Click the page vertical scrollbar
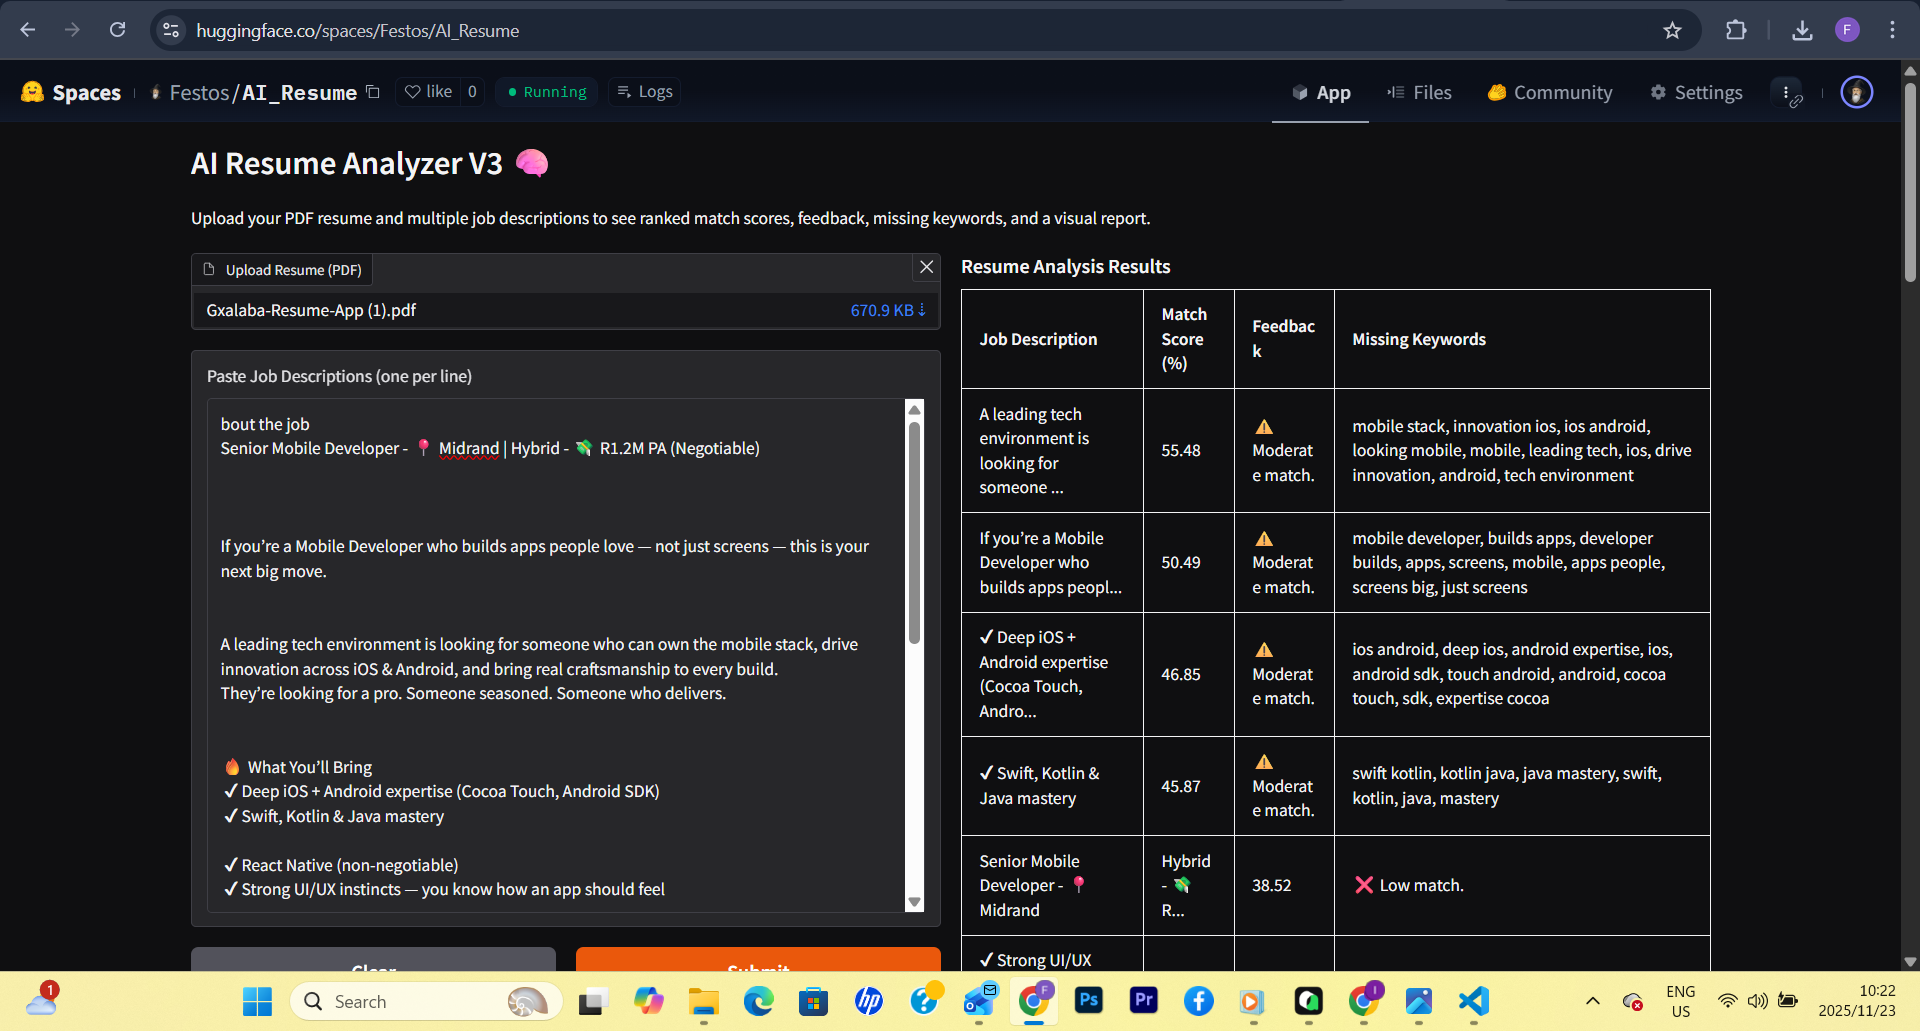Screen dimensions: 1920x1031 1910,182
